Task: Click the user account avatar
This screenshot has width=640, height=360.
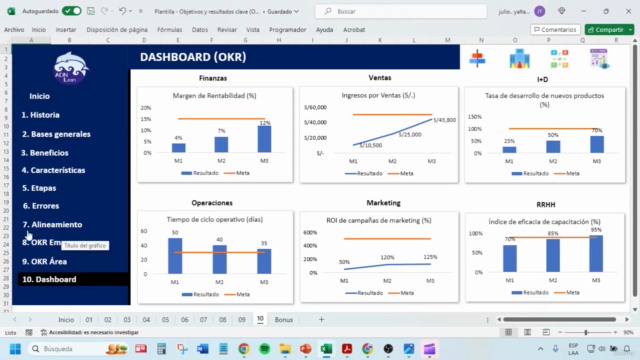Action: click(540, 11)
